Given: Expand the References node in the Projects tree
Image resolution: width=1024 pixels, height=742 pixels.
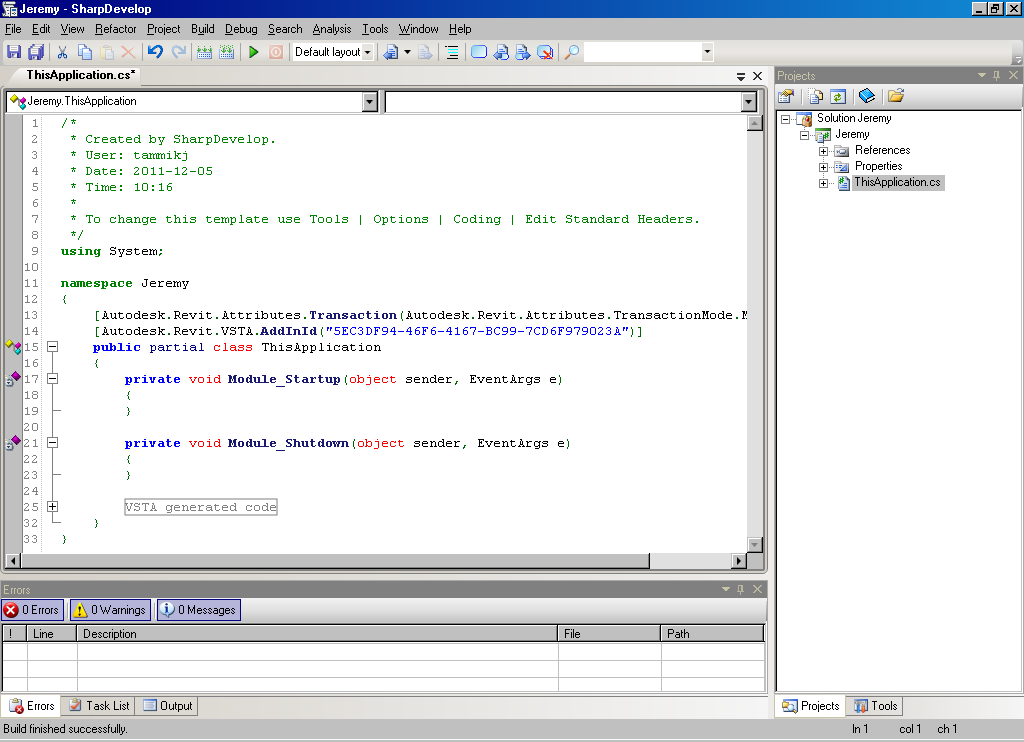Looking at the screenshot, I should click(x=824, y=151).
